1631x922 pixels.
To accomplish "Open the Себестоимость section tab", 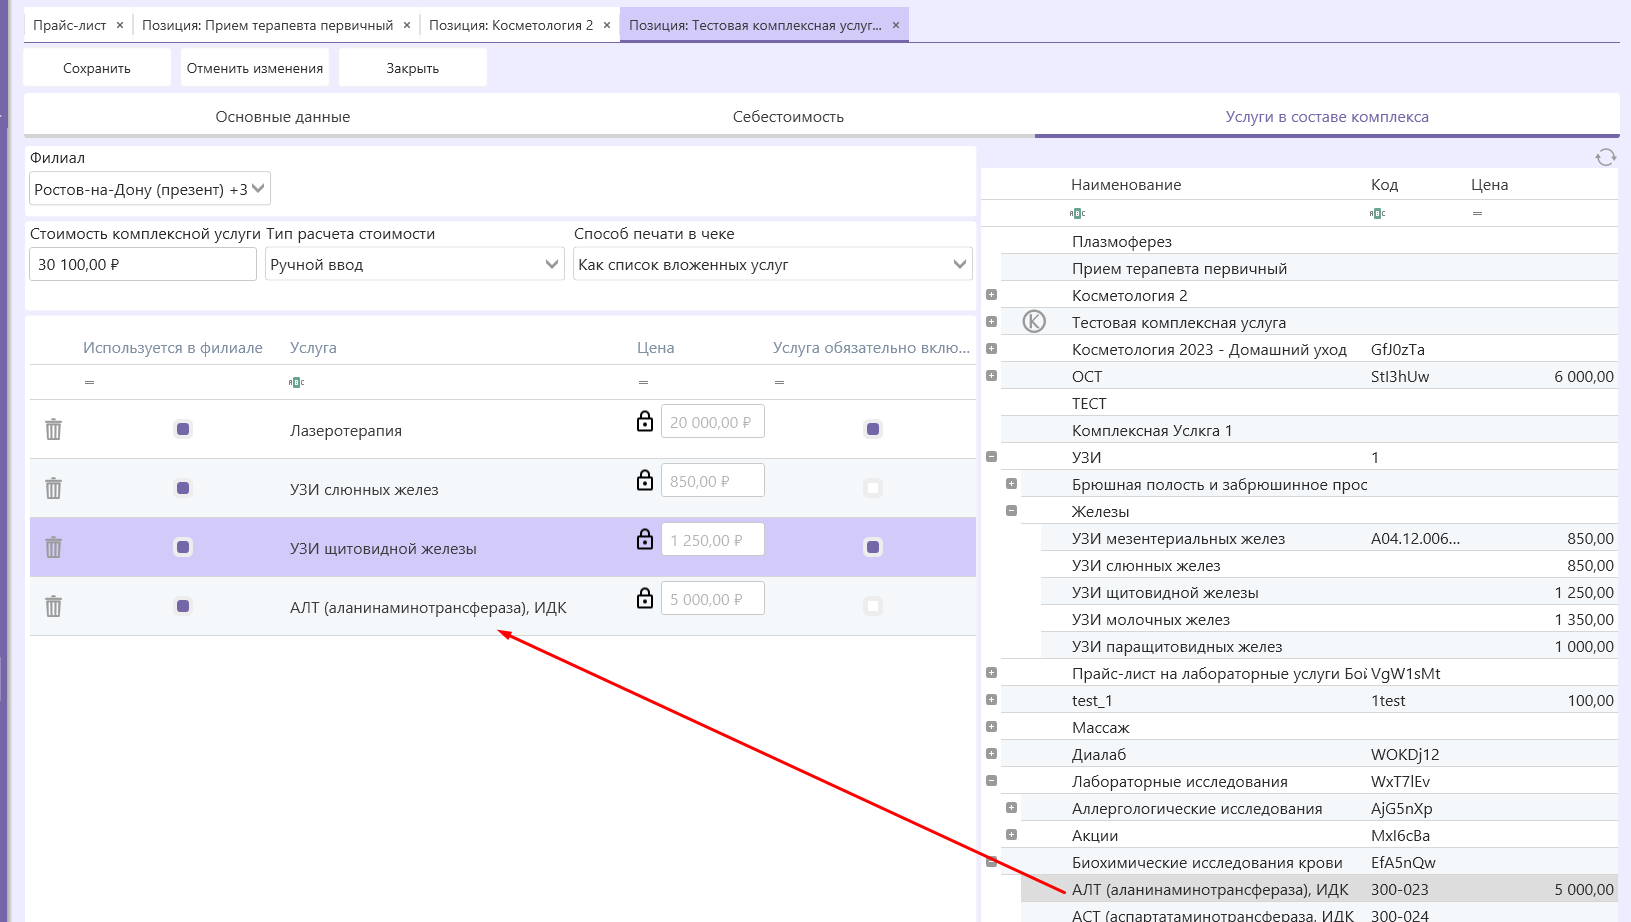I will coord(788,116).
